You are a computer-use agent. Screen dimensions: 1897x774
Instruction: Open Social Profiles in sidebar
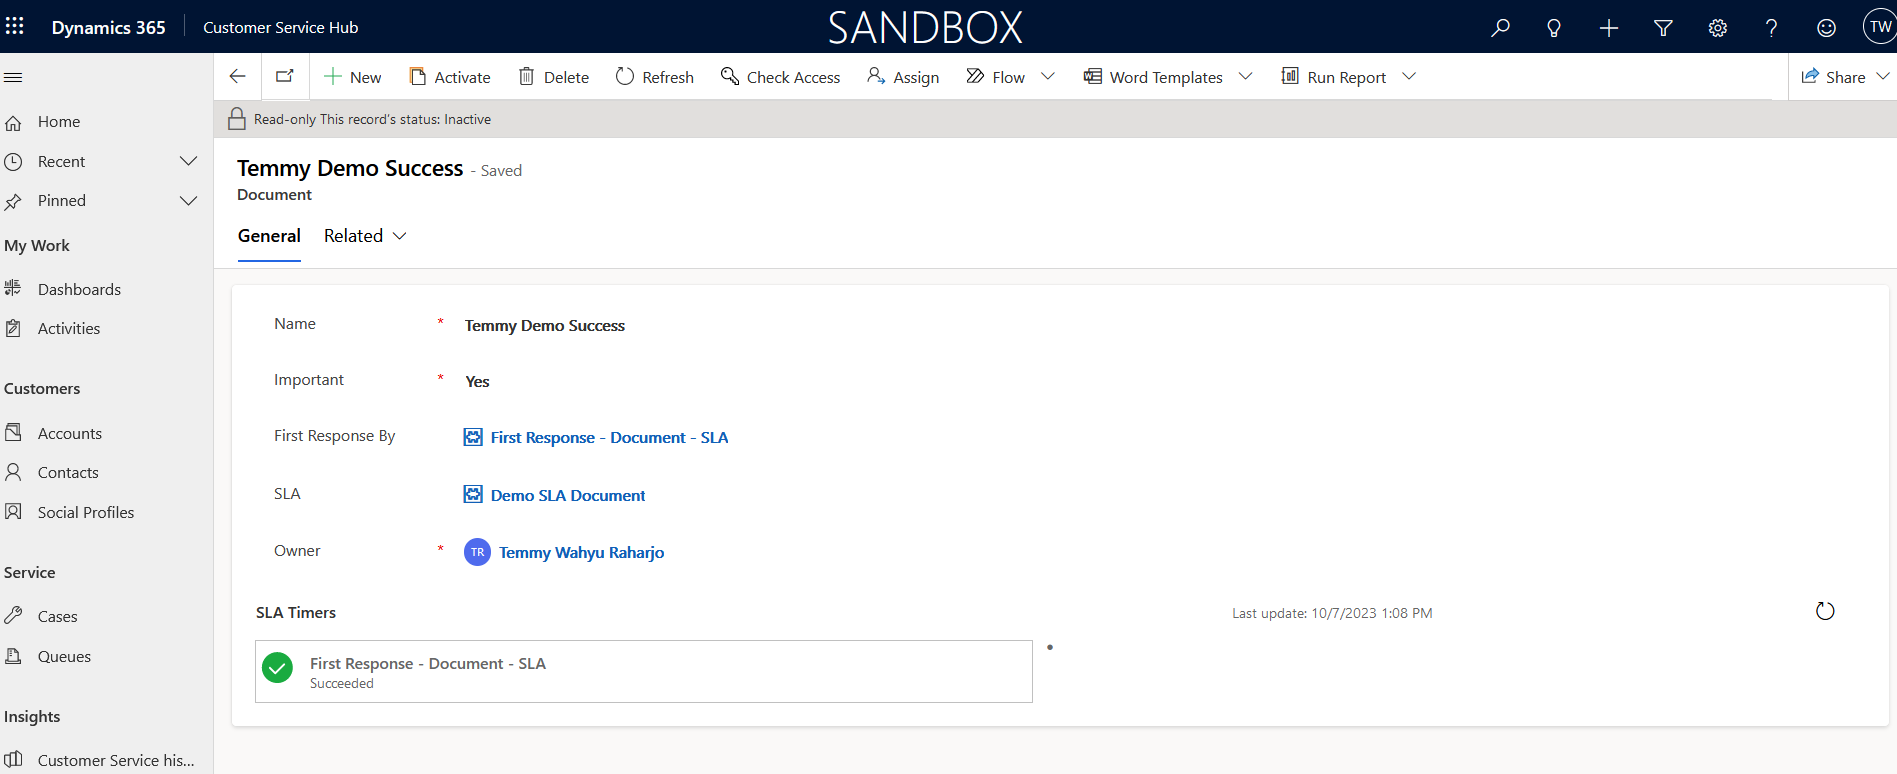(86, 512)
